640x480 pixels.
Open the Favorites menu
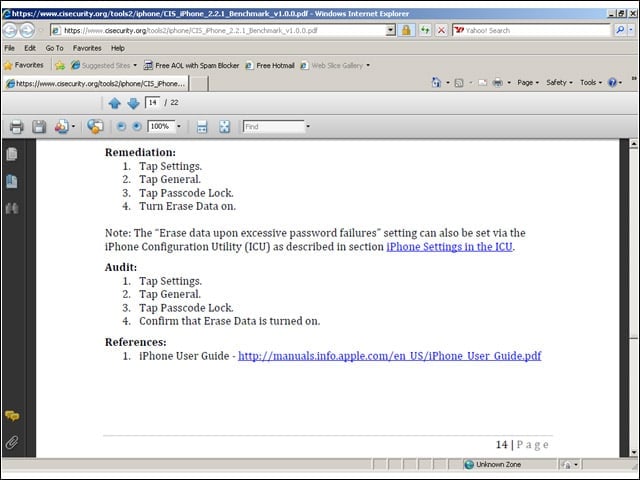pos(87,48)
